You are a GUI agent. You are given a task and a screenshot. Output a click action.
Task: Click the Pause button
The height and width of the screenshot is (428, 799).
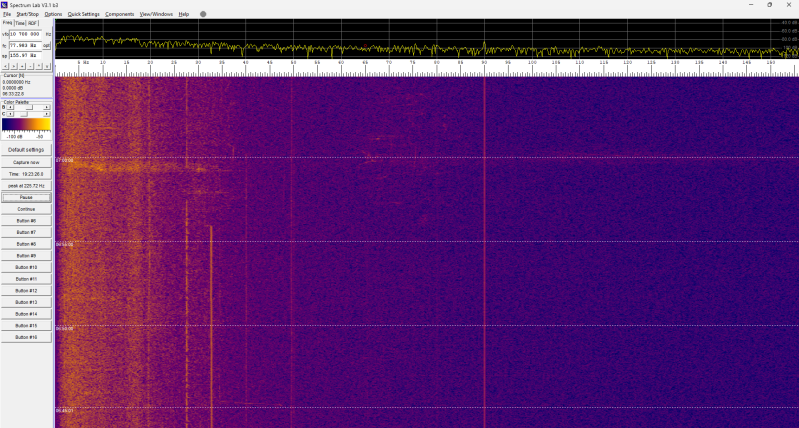[26, 197]
